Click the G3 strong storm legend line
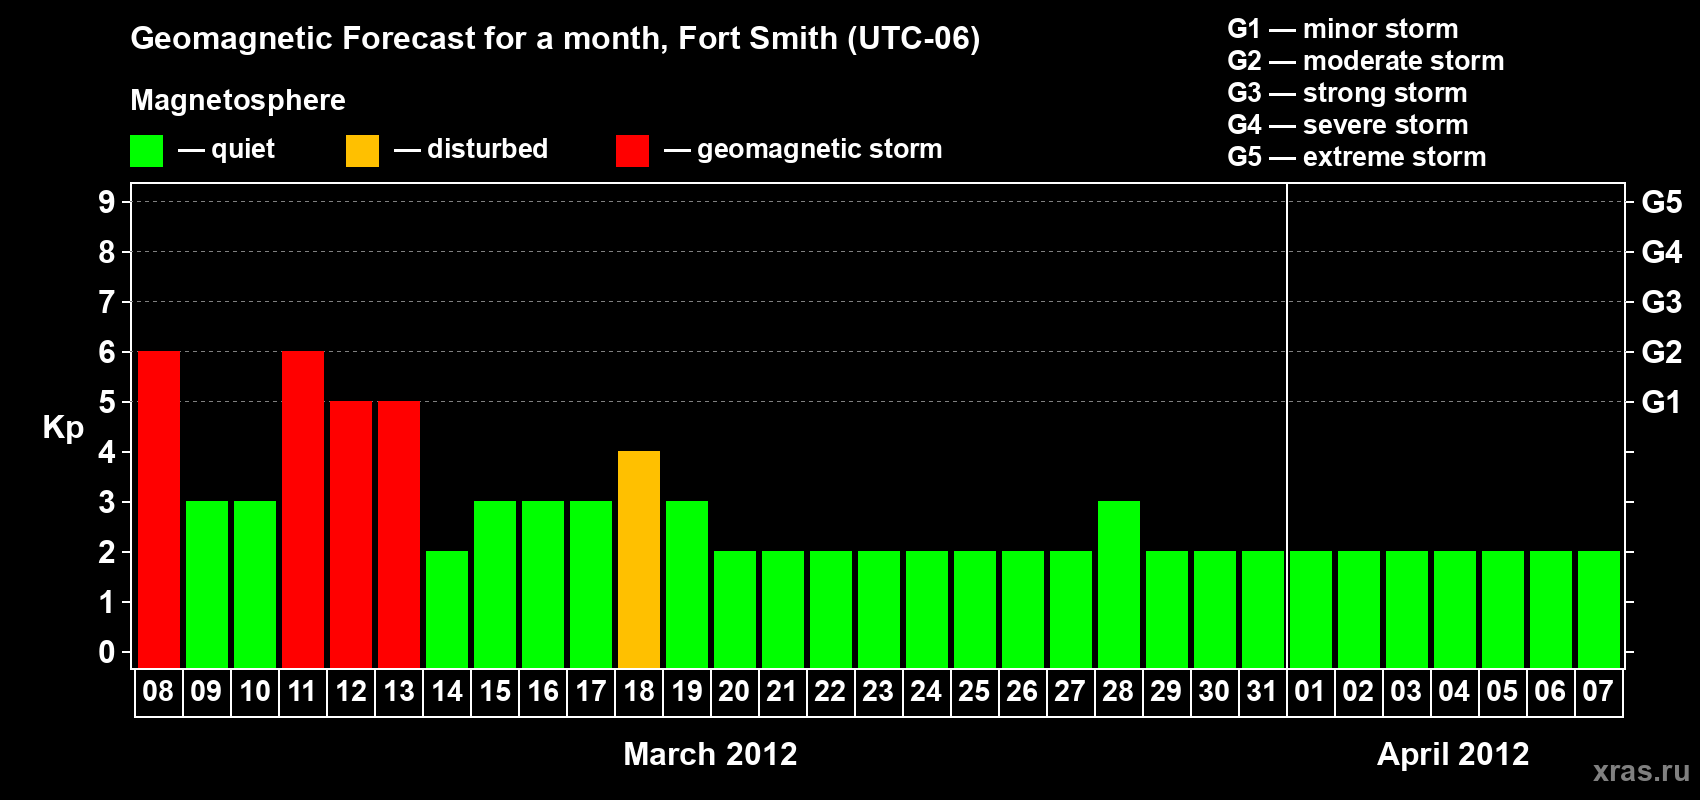Image resolution: width=1700 pixels, height=800 pixels. 1347,93
